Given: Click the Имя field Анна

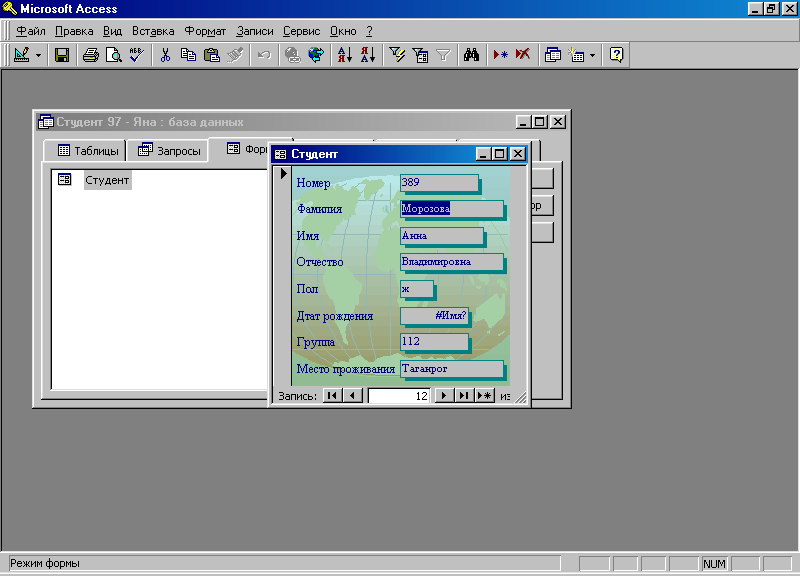Looking at the screenshot, I should (x=442, y=236).
